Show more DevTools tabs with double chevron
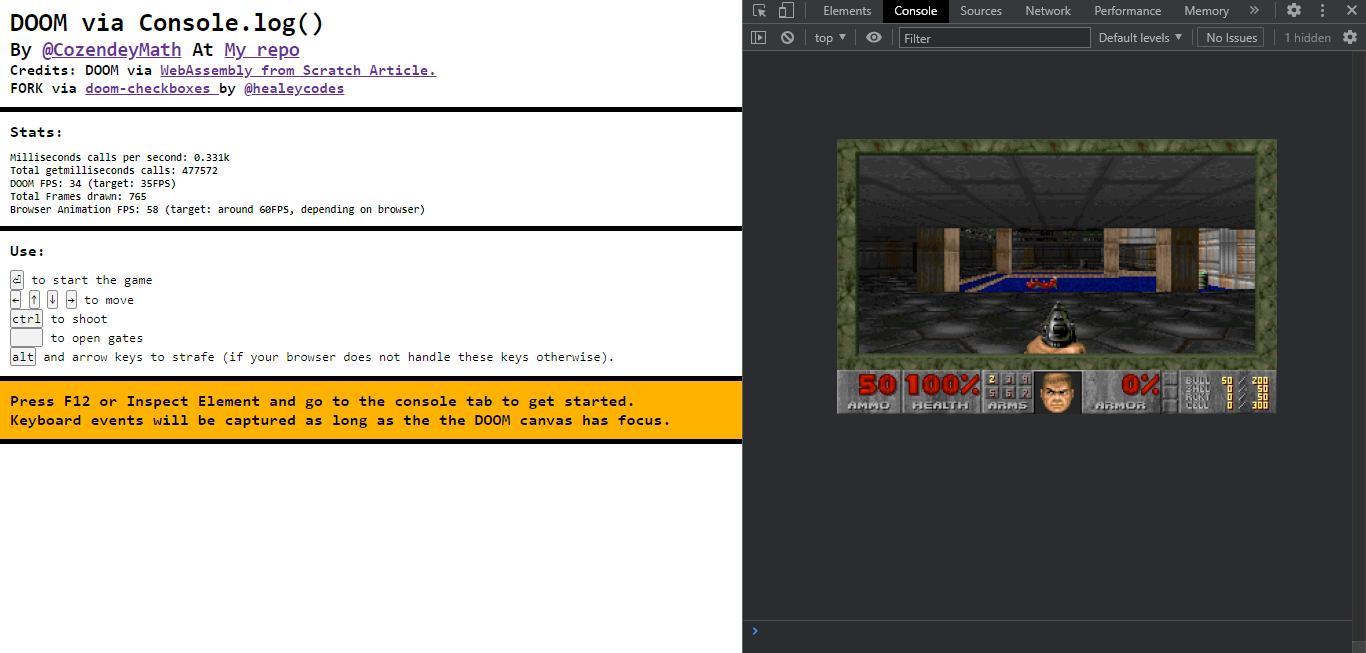 click(1254, 11)
